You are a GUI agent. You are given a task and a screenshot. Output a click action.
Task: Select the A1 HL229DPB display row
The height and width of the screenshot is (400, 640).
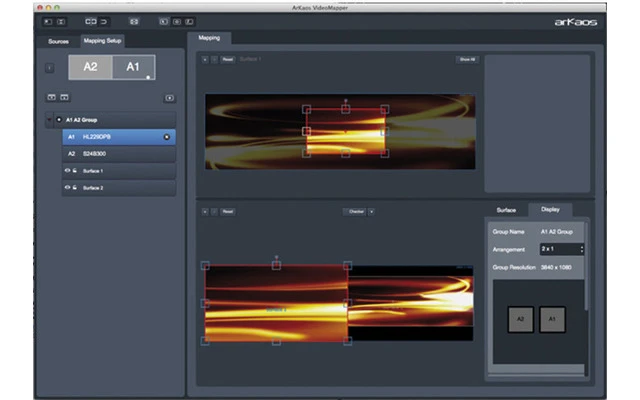click(x=119, y=137)
